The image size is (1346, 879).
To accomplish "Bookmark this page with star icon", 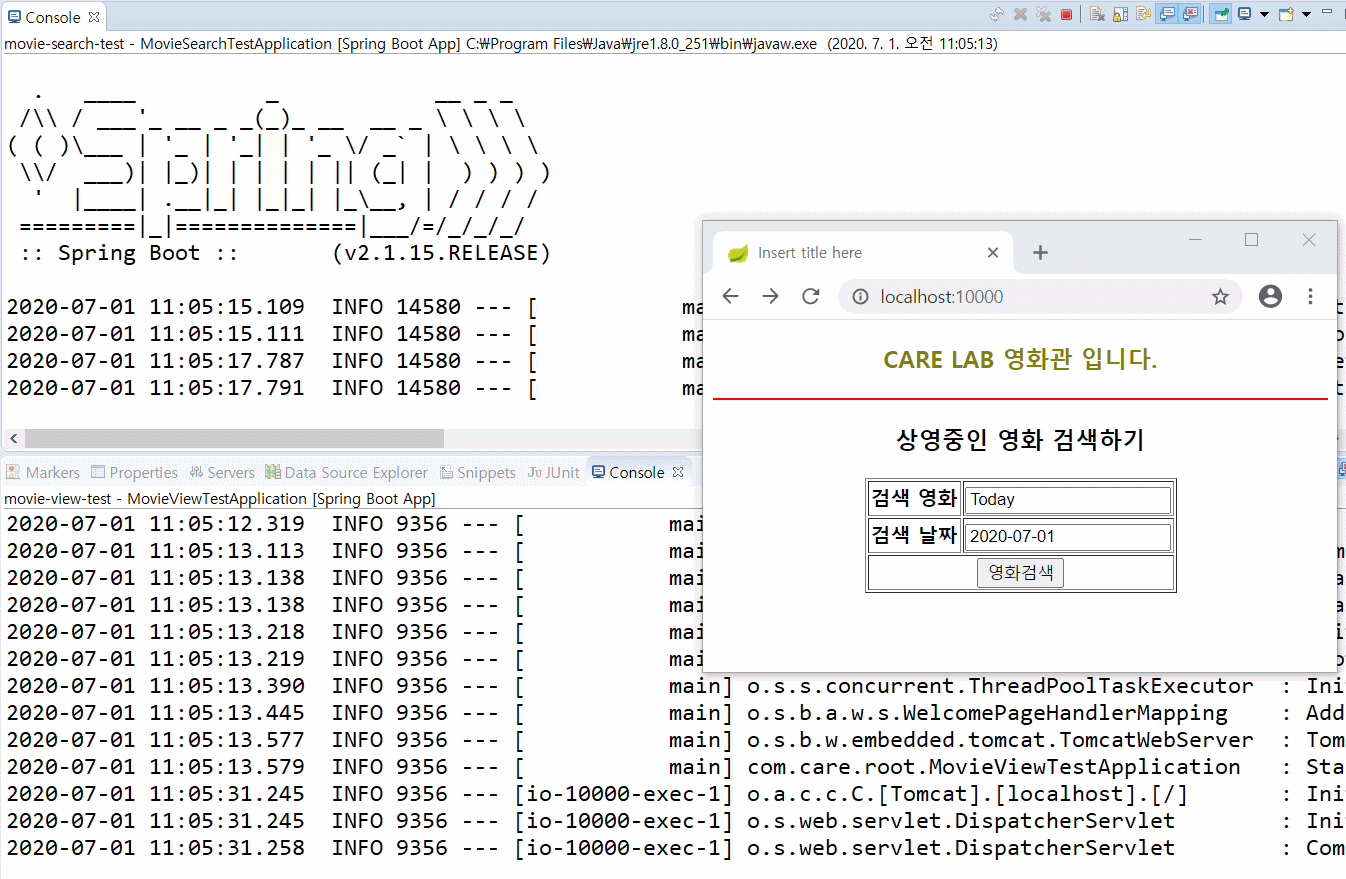I will [x=1220, y=297].
